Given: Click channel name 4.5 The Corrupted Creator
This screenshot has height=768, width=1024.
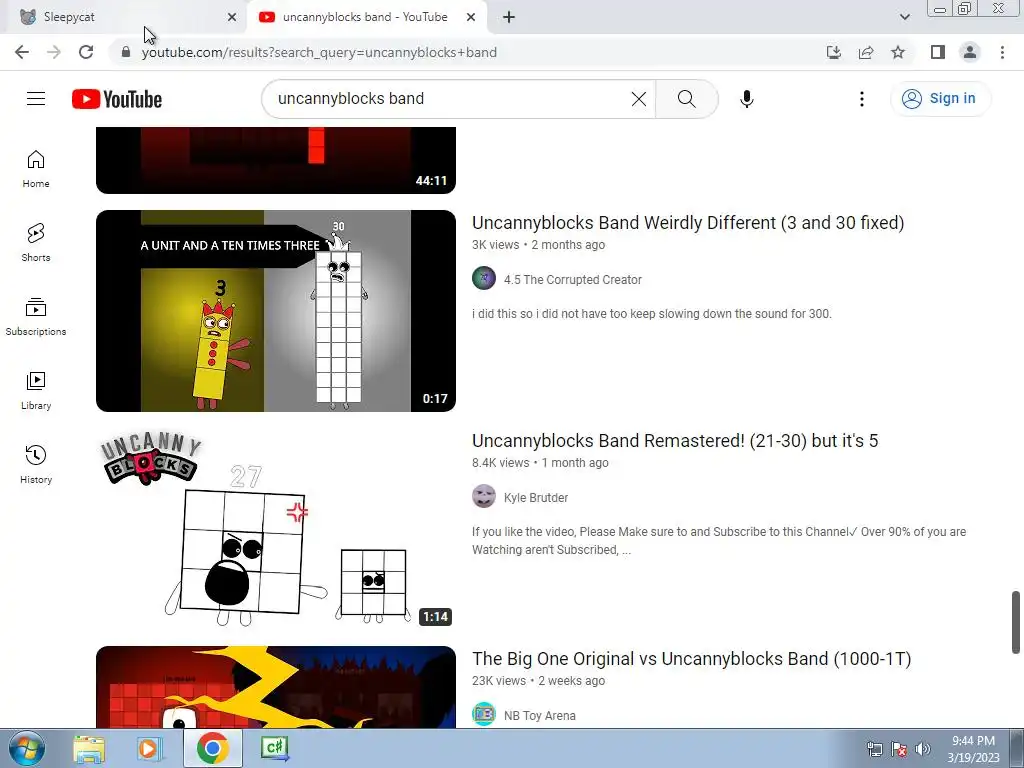Looking at the screenshot, I should tap(573, 280).
